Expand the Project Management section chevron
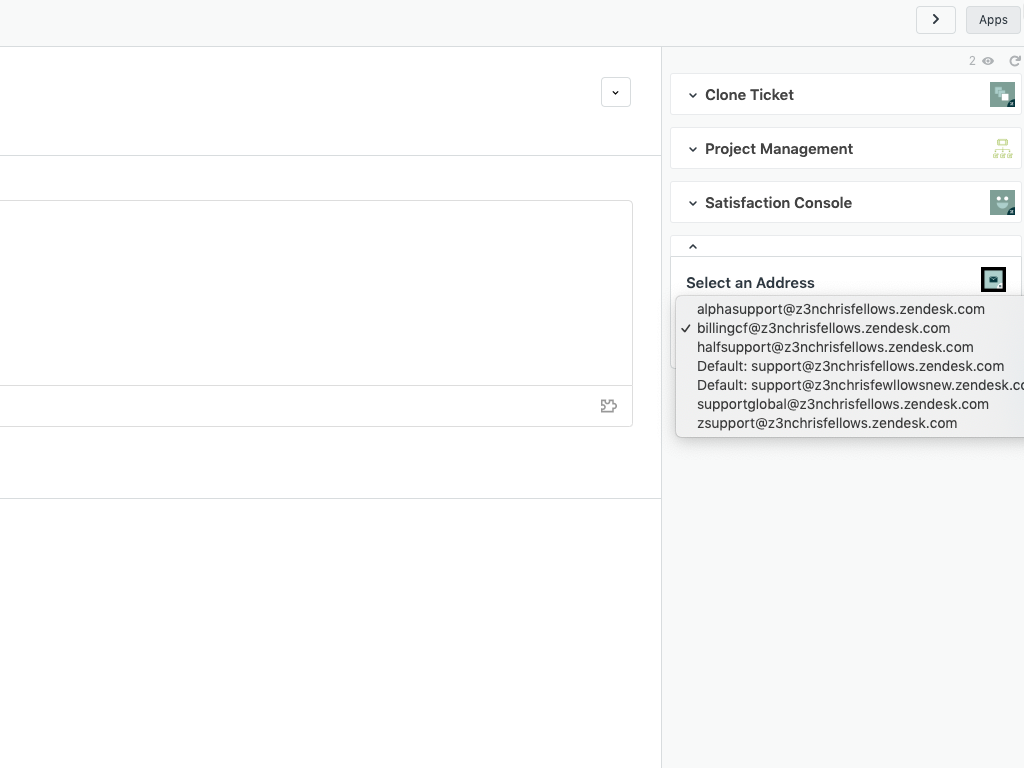Image resolution: width=1024 pixels, height=768 pixels. click(693, 149)
